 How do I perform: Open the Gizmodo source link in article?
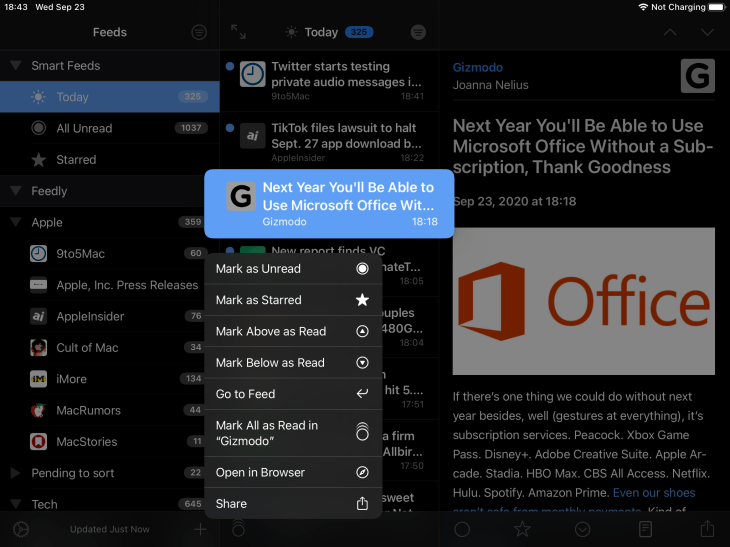[478, 68]
